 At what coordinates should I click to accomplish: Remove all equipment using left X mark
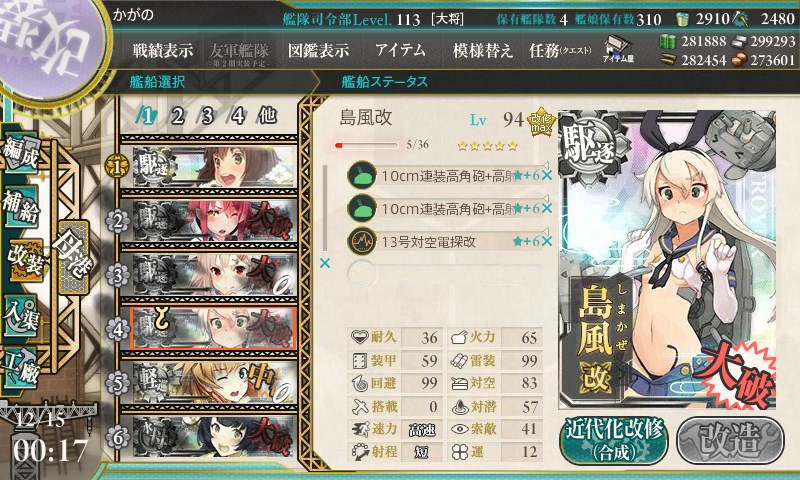coord(324,263)
